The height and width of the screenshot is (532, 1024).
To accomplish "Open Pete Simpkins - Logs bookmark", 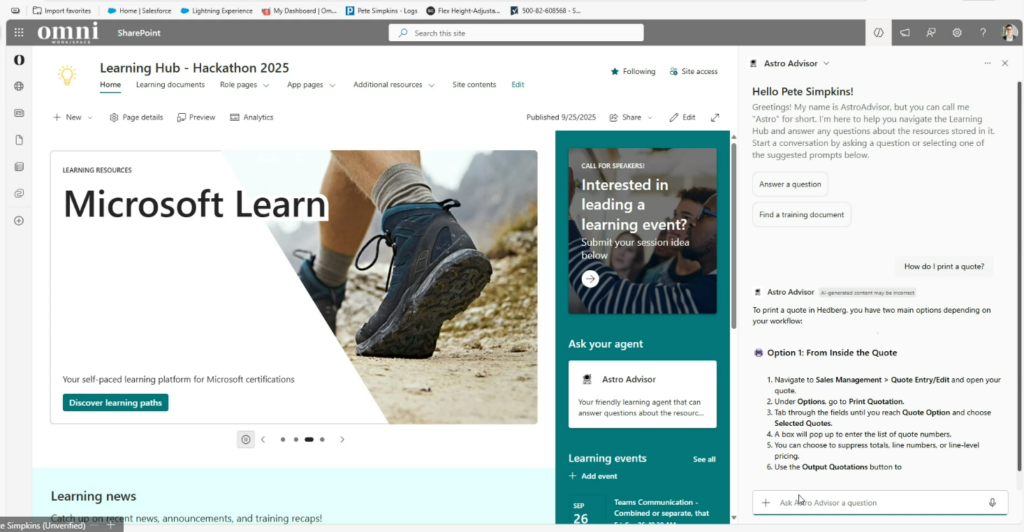I will pyautogui.click(x=381, y=10).
